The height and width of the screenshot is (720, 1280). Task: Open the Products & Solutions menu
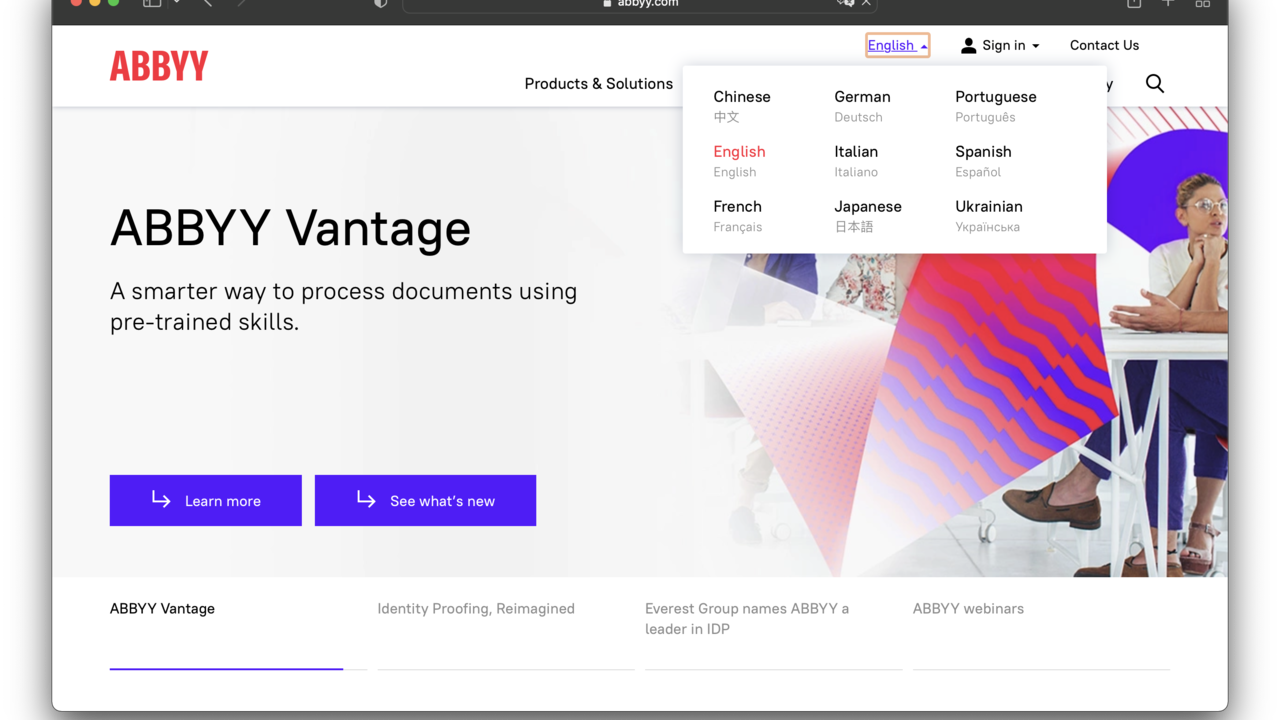(x=598, y=84)
